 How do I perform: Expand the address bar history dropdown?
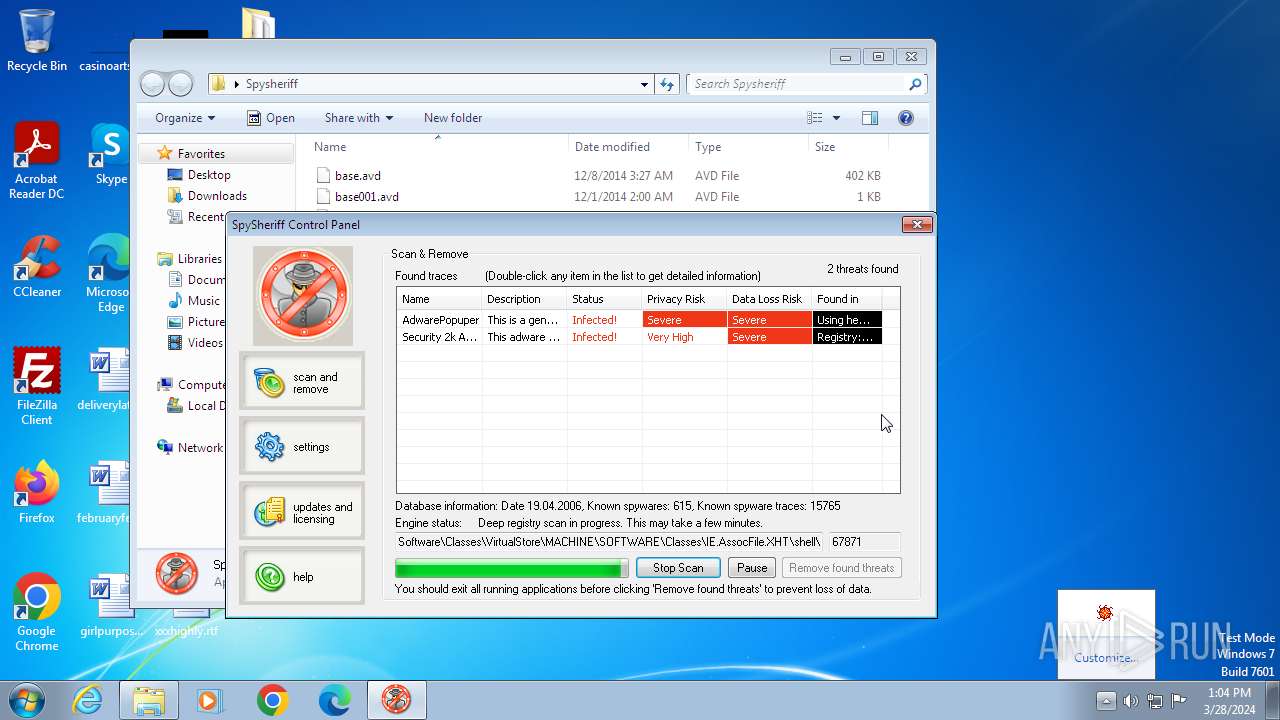tap(645, 84)
